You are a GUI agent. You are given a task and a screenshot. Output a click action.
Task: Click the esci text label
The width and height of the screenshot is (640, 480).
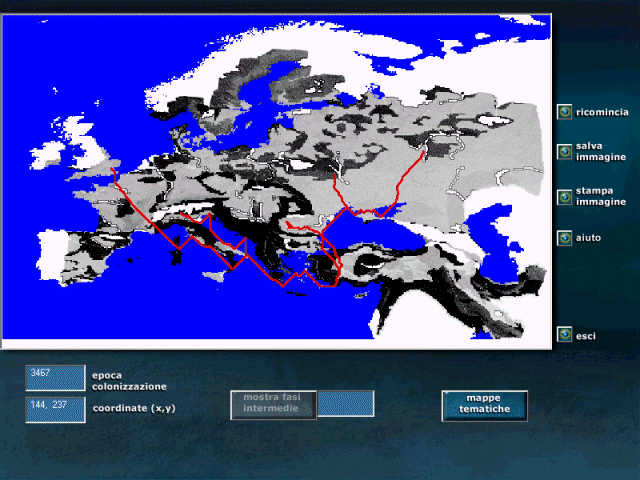(586, 336)
